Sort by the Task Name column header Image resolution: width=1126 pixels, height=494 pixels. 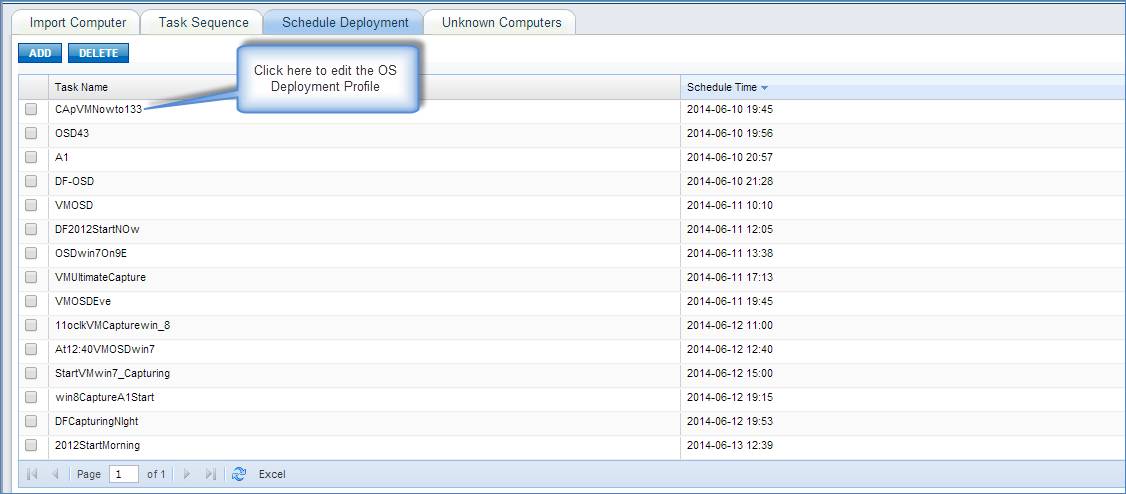(x=81, y=88)
